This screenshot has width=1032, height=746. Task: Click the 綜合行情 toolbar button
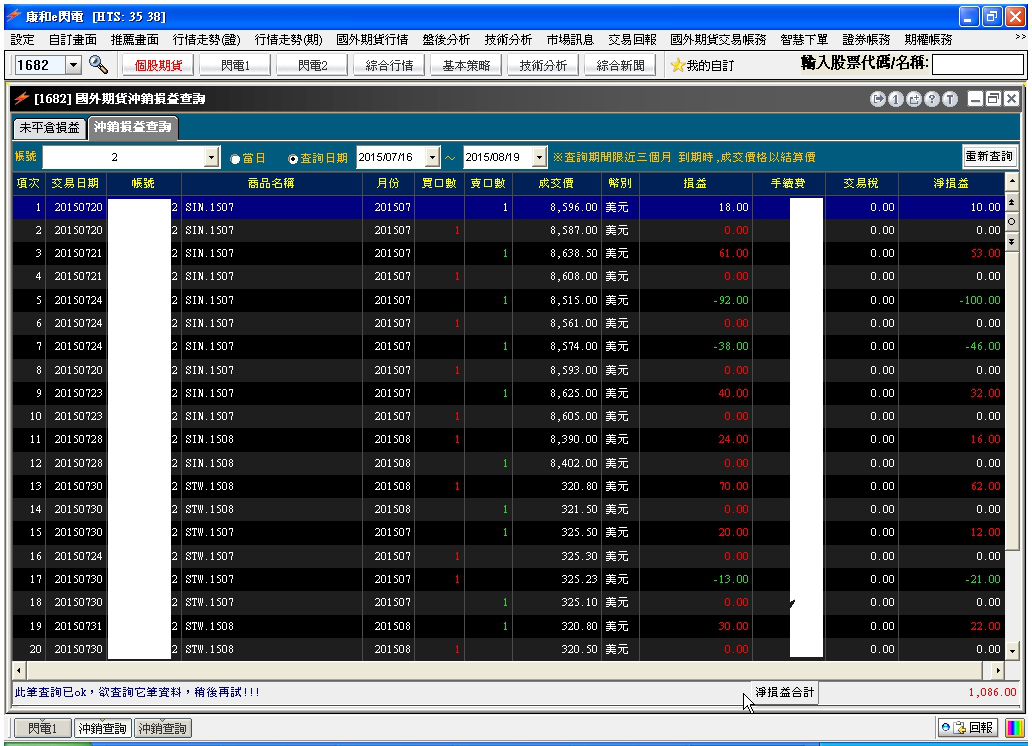coord(389,65)
